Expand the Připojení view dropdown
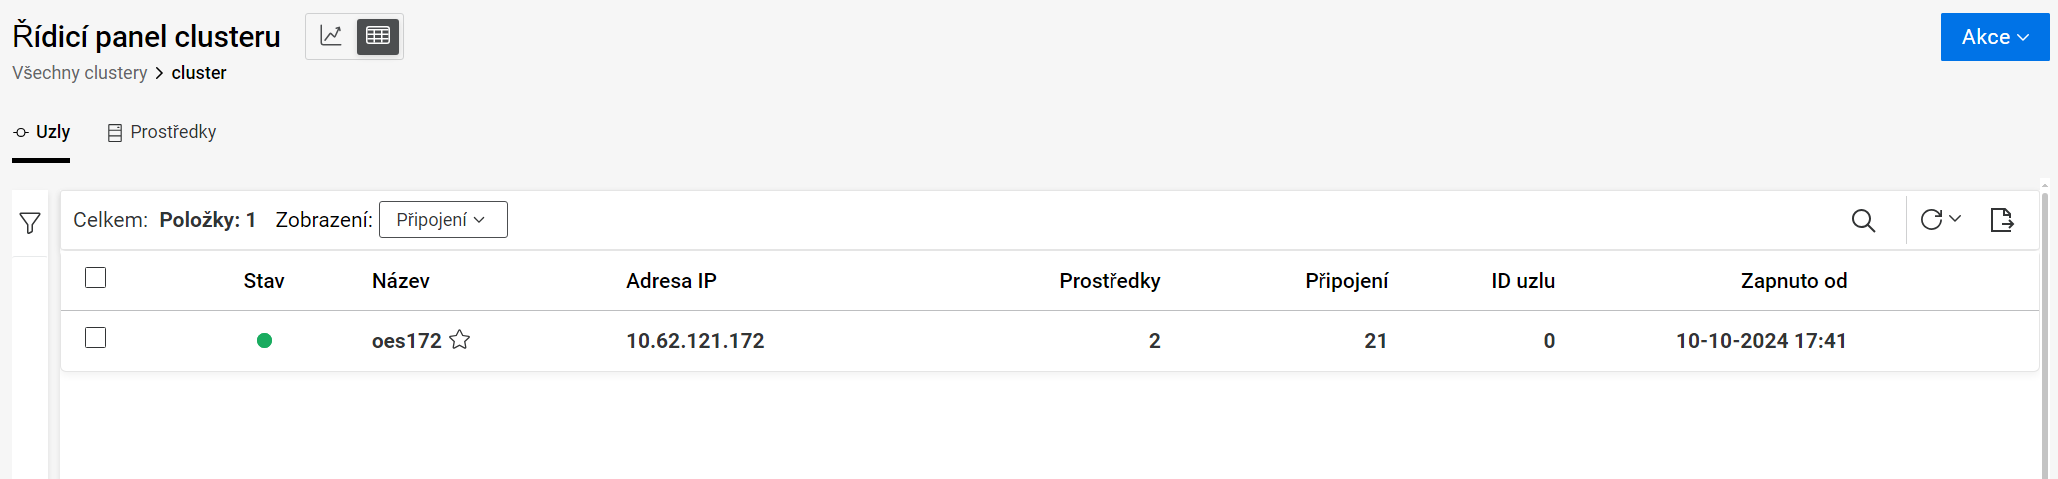This screenshot has width=2058, height=479. pyautogui.click(x=443, y=220)
